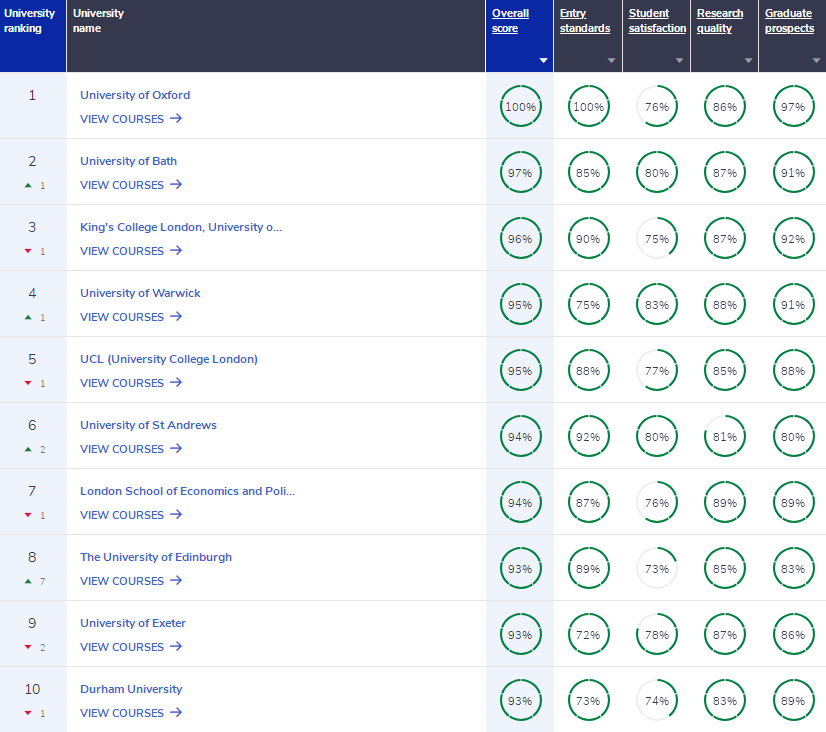The image size is (826, 732).
Task: Click the Overall score header link
Action: 510,21
